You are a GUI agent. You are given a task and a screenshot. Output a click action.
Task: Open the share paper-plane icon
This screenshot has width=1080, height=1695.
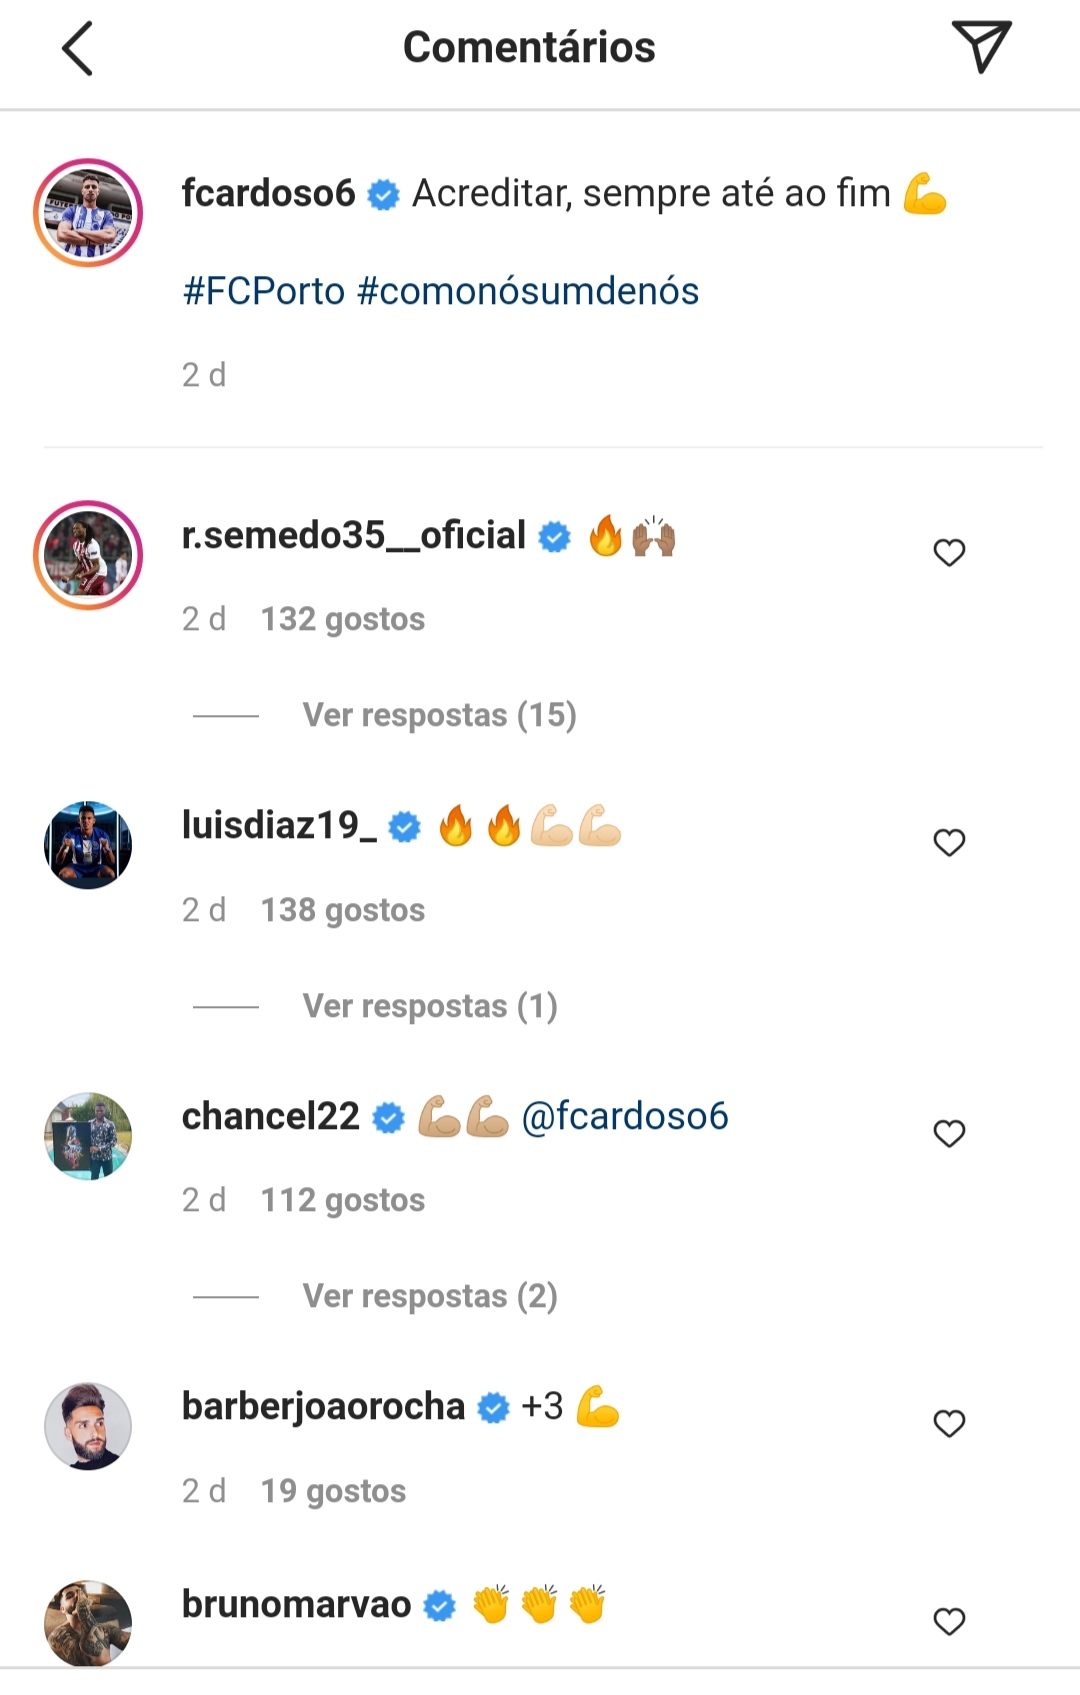click(x=981, y=47)
